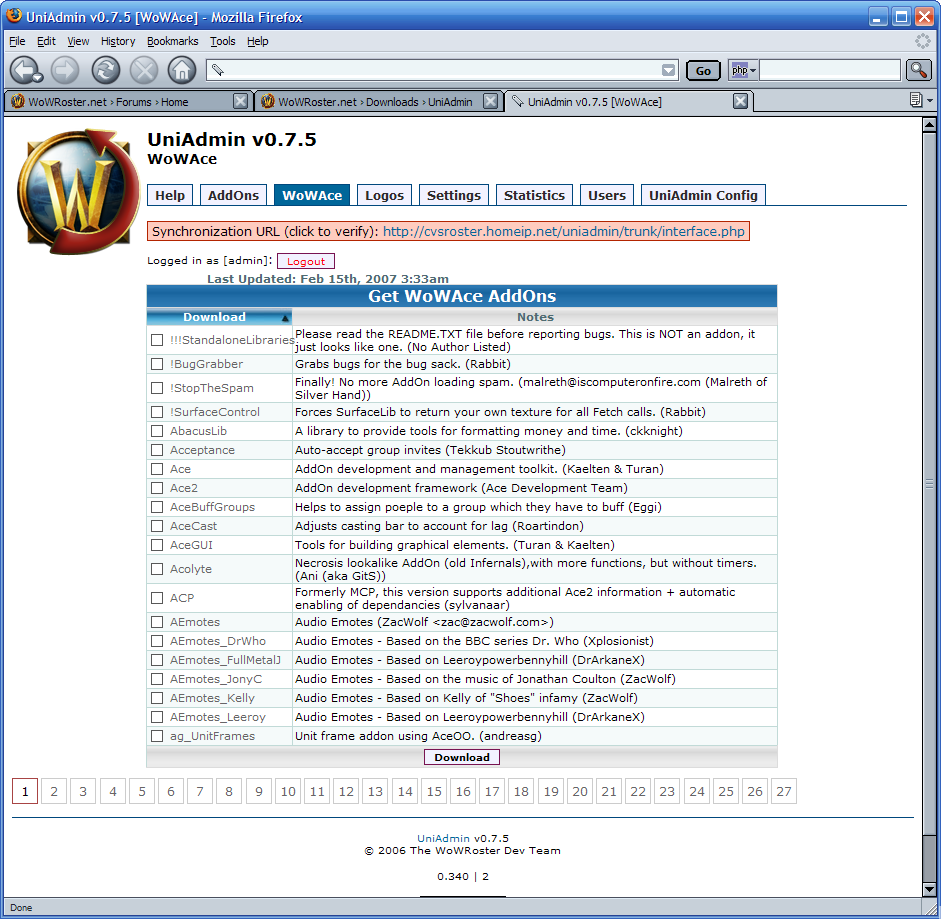Image resolution: width=941 pixels, height=919 pixels.
Task: Open the History menu
Action: 118,41
